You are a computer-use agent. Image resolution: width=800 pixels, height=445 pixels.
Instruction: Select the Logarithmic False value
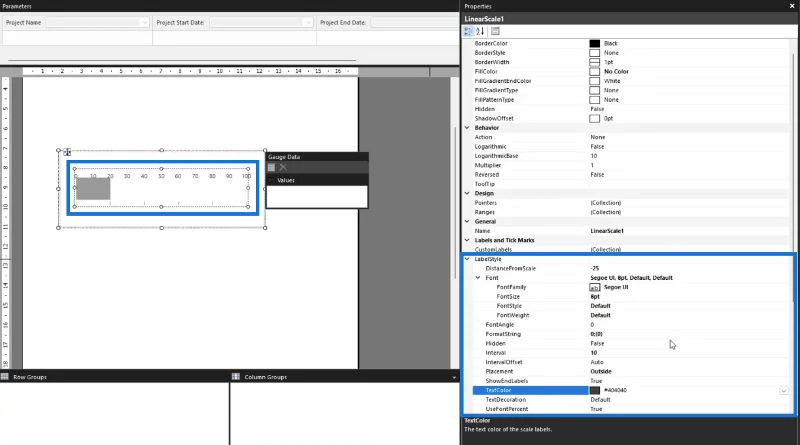tap(597, 146)
